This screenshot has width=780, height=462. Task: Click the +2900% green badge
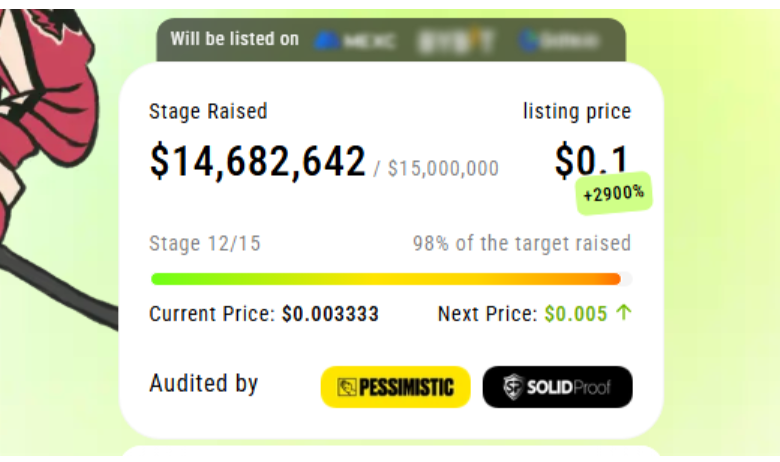[614, 193]
